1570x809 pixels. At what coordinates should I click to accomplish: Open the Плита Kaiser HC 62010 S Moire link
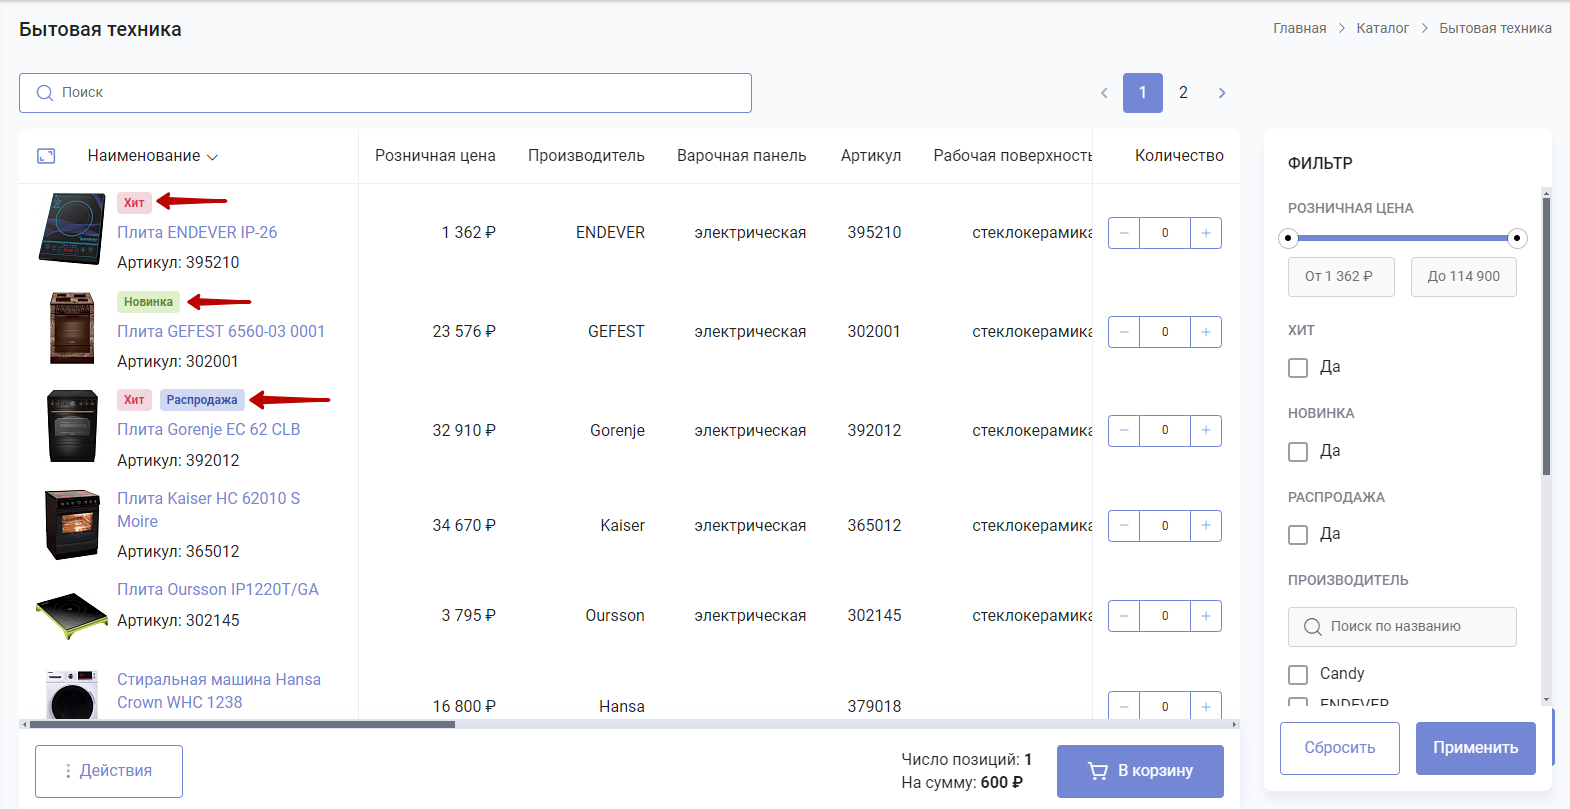click(x=209, y=510)
